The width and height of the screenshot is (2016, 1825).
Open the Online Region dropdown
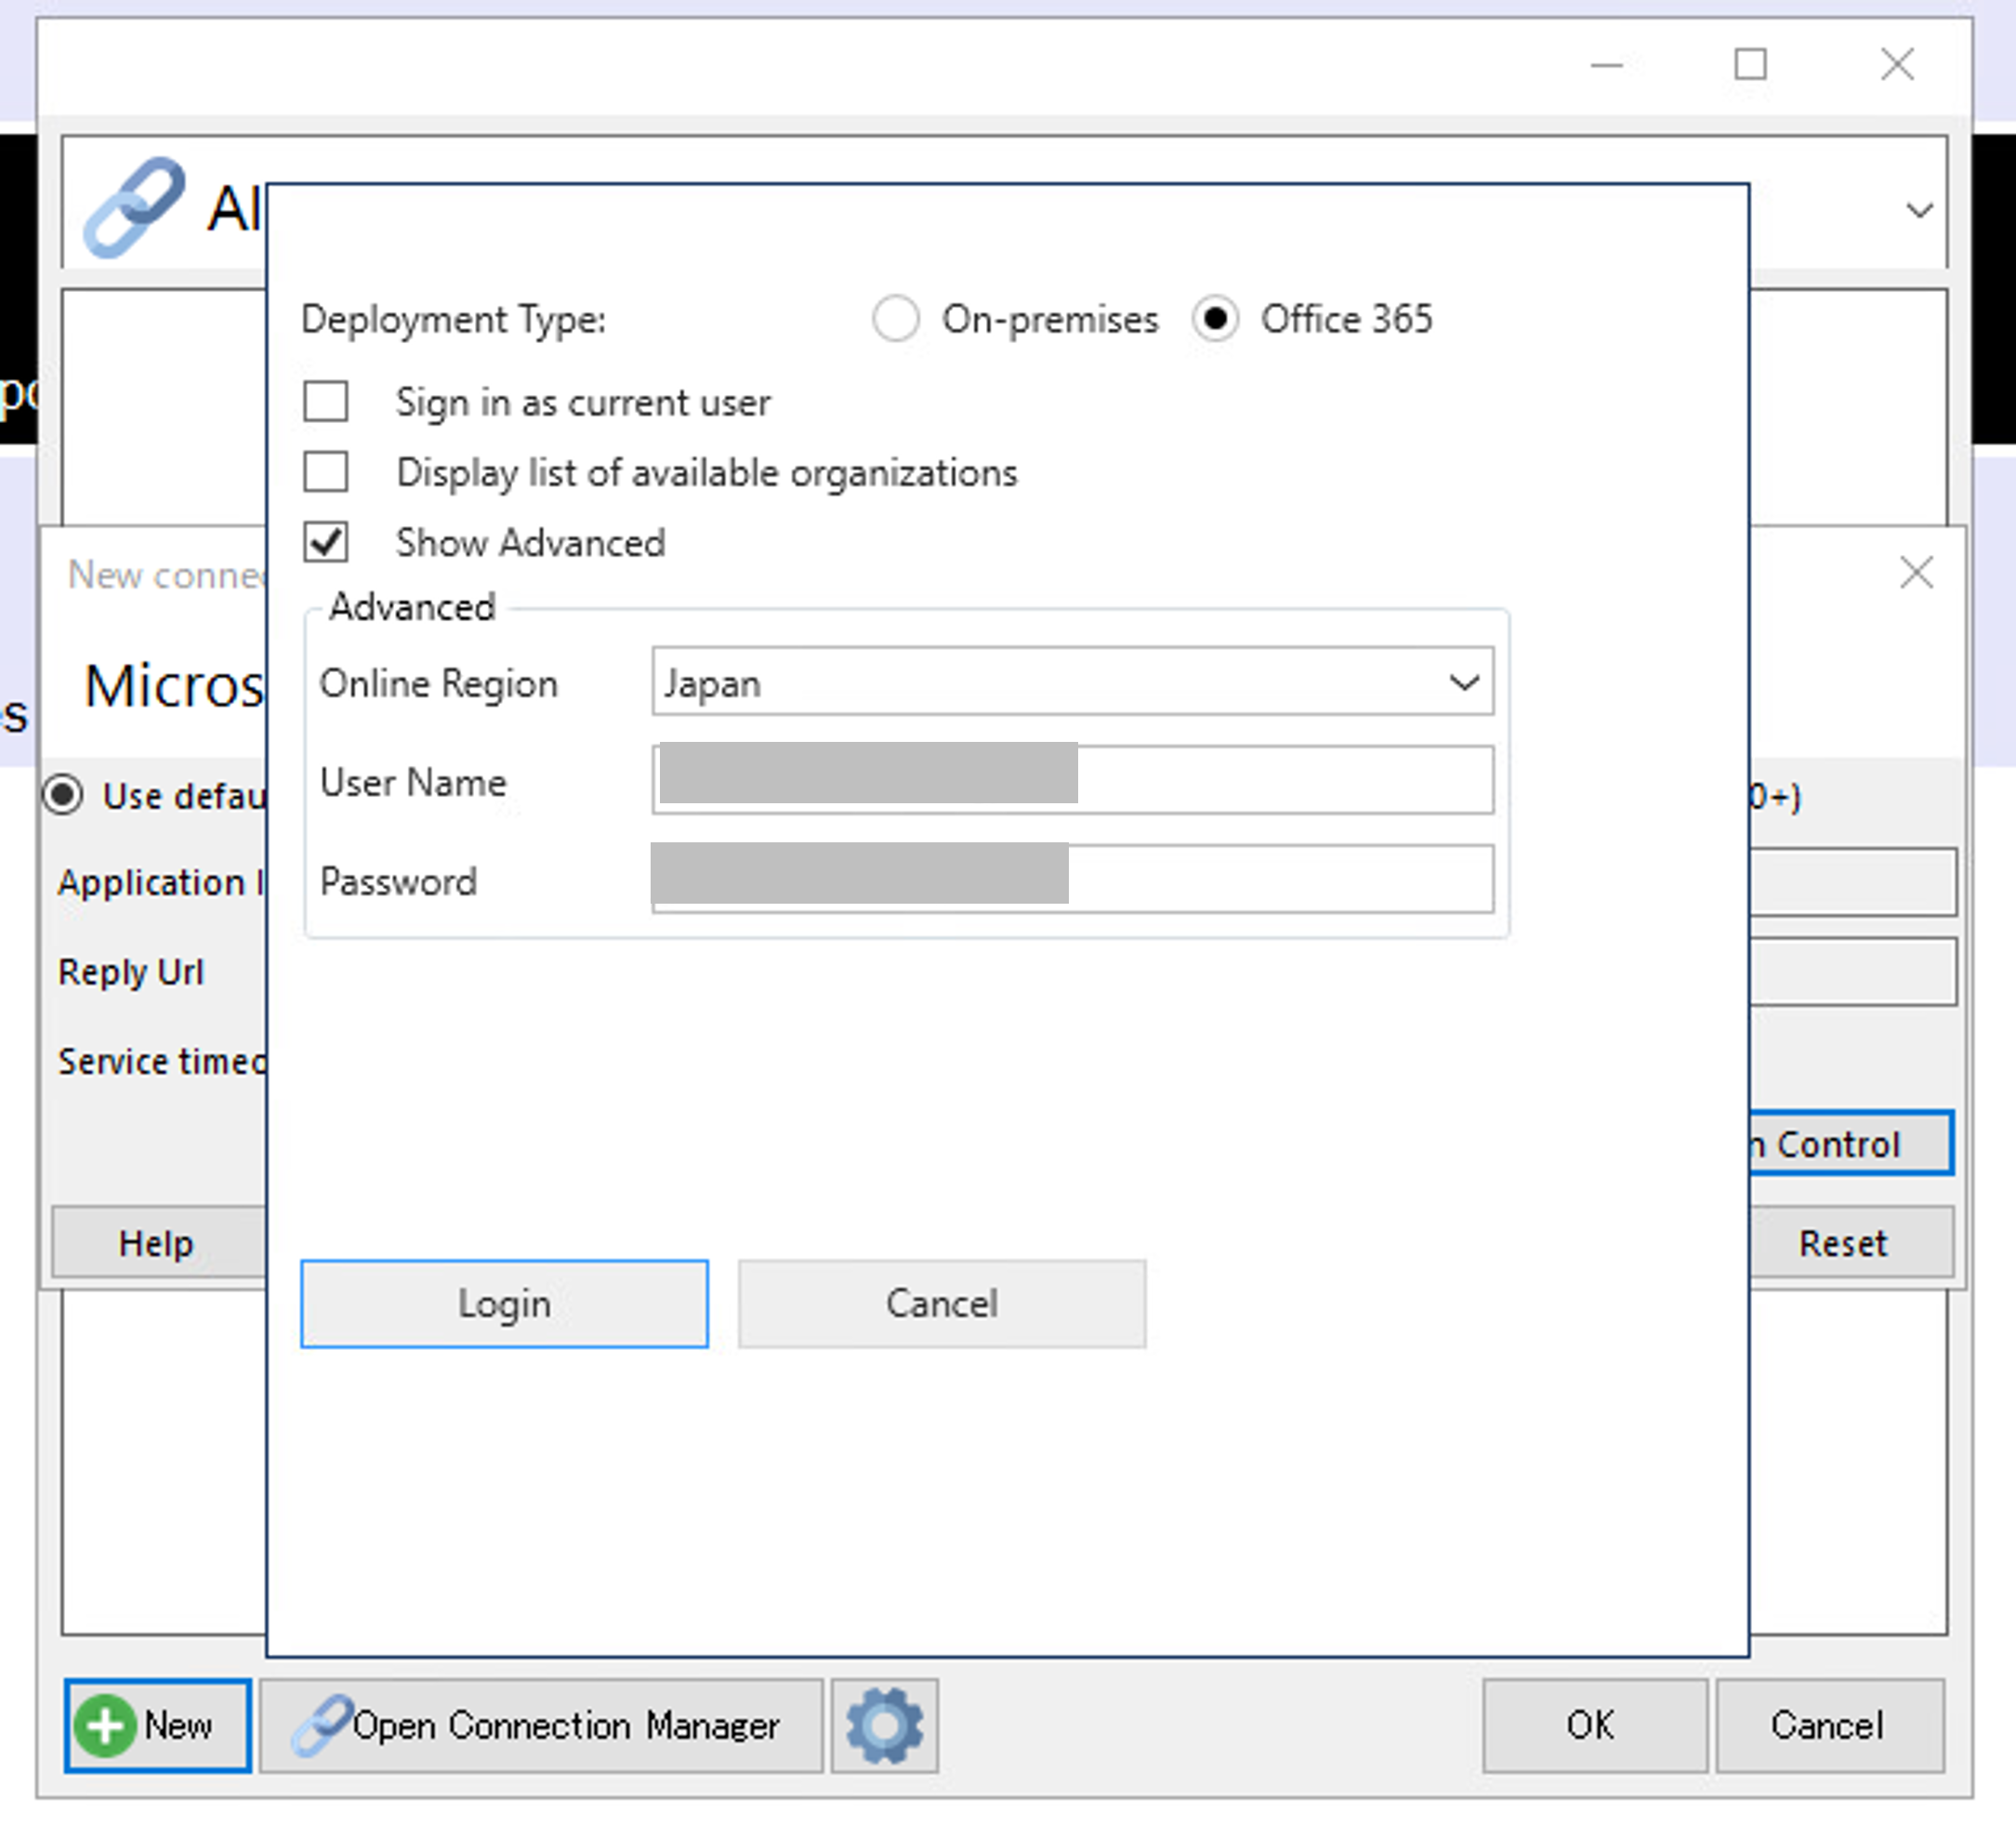click(x=1073, y=682)
